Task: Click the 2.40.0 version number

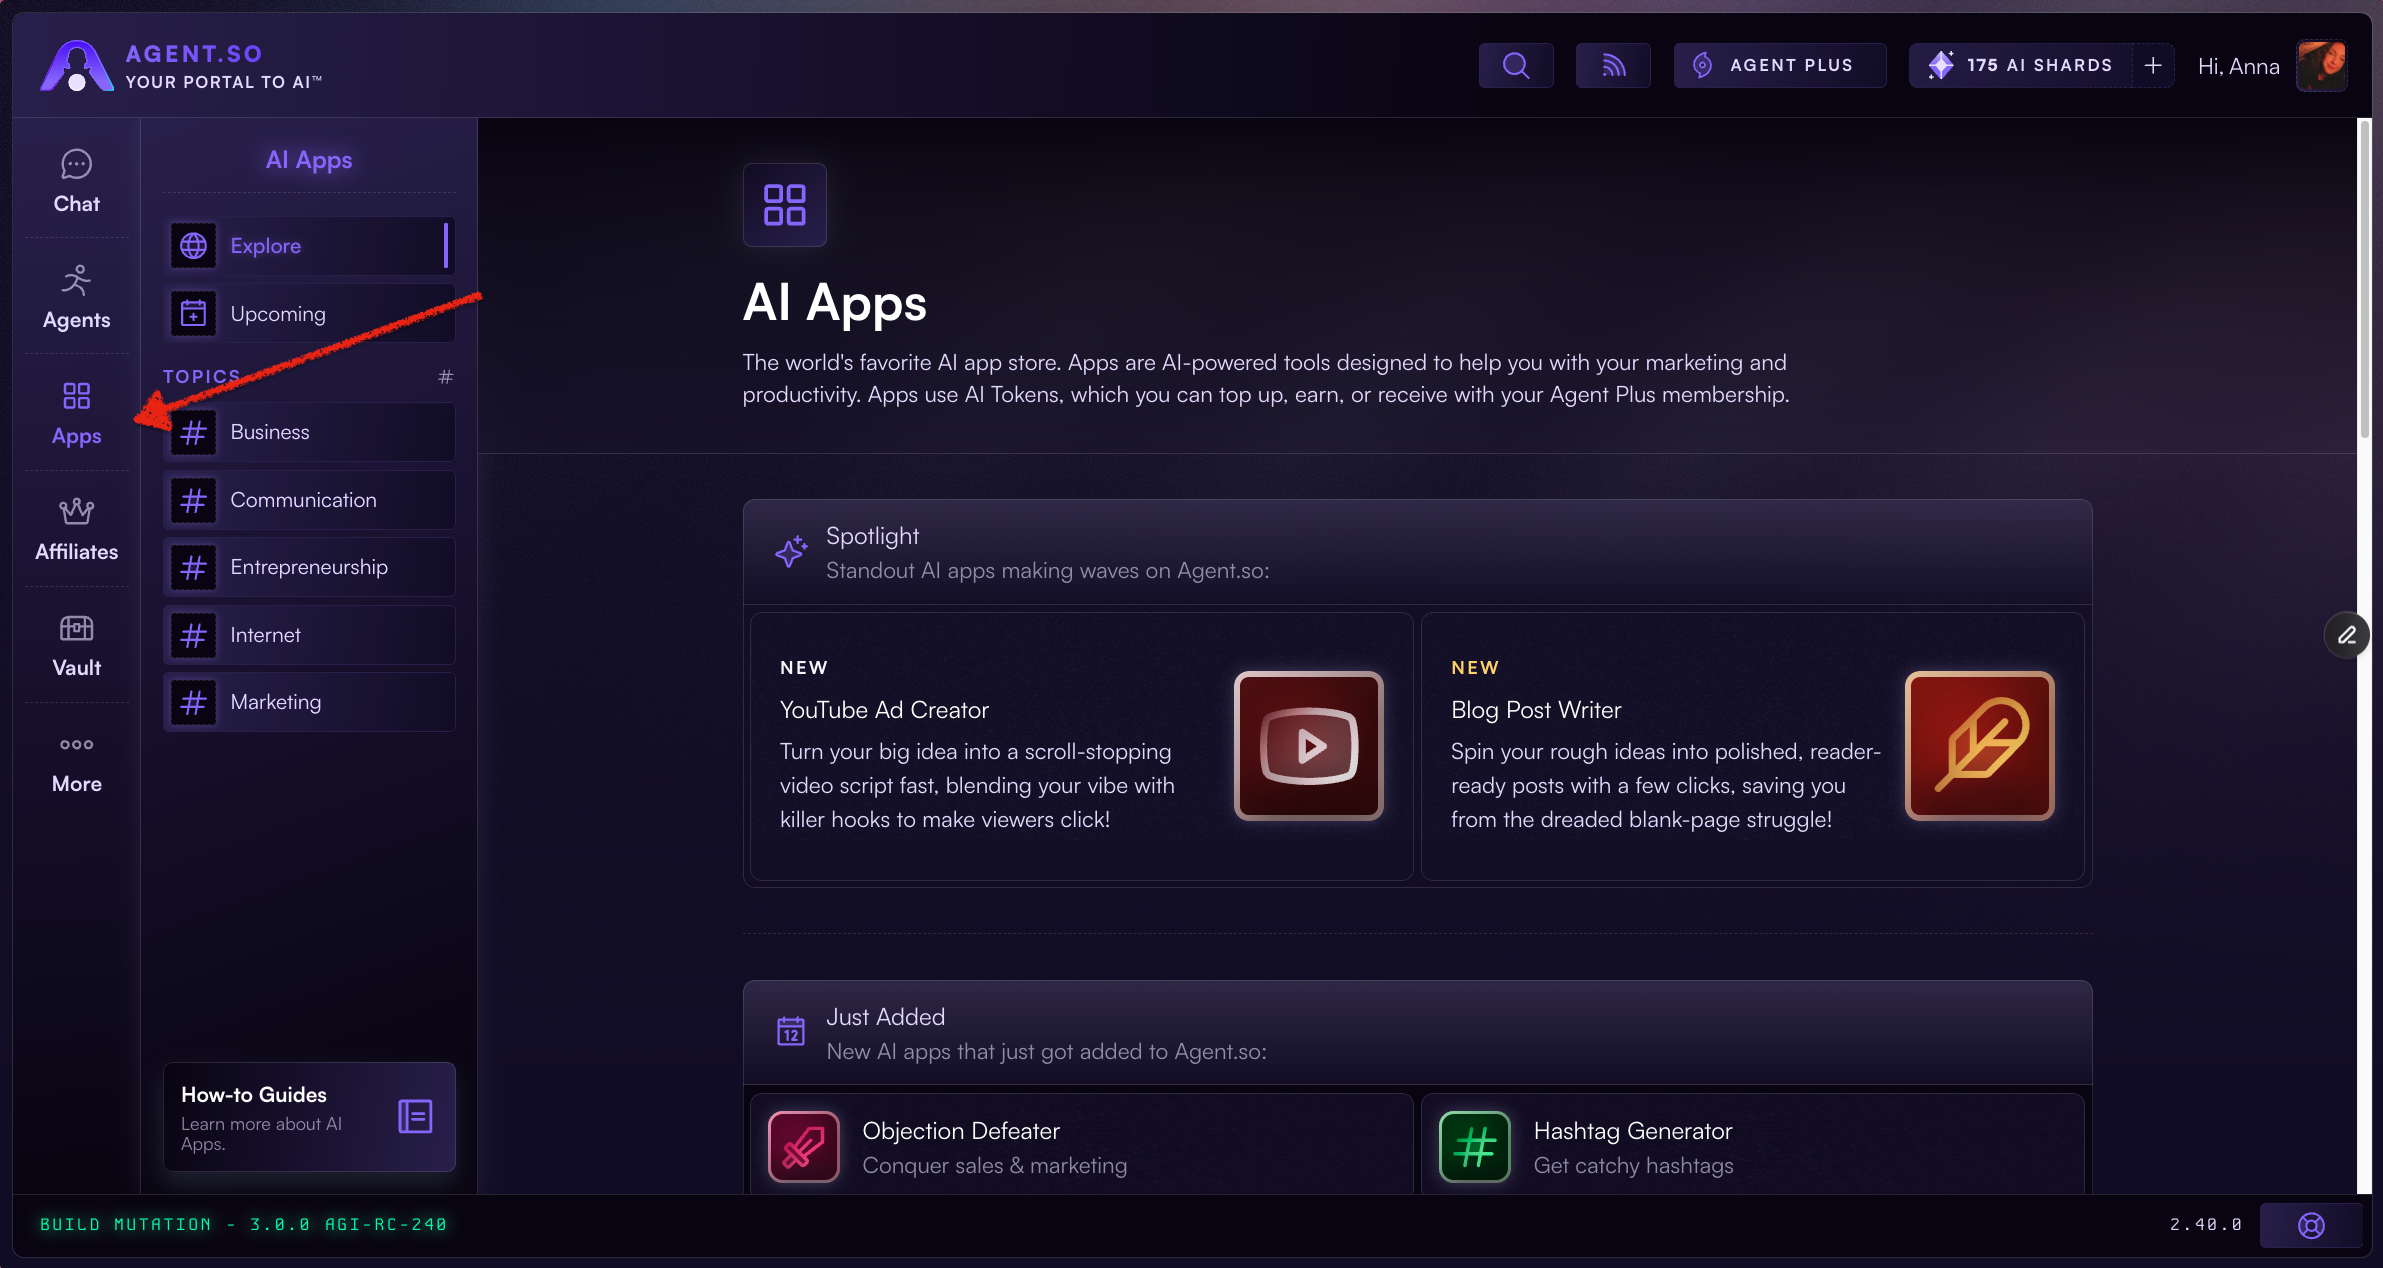Action: [2205, 1225]
